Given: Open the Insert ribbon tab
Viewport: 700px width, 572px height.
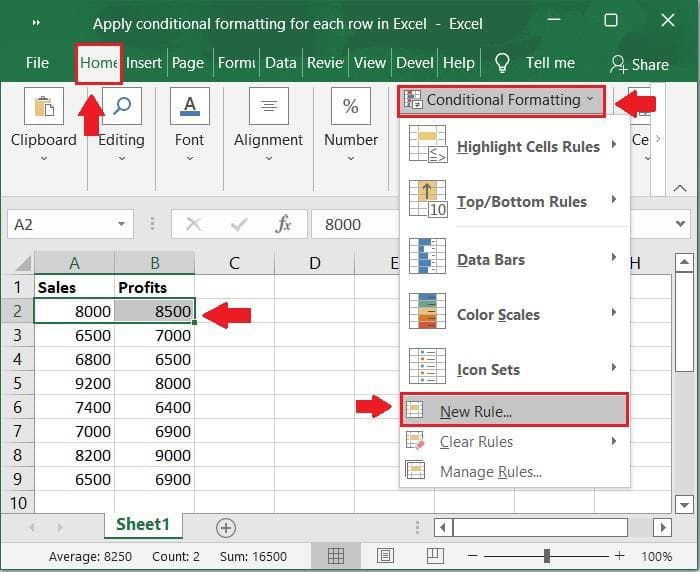Looking at the screenshot, I should coord(144,63).
